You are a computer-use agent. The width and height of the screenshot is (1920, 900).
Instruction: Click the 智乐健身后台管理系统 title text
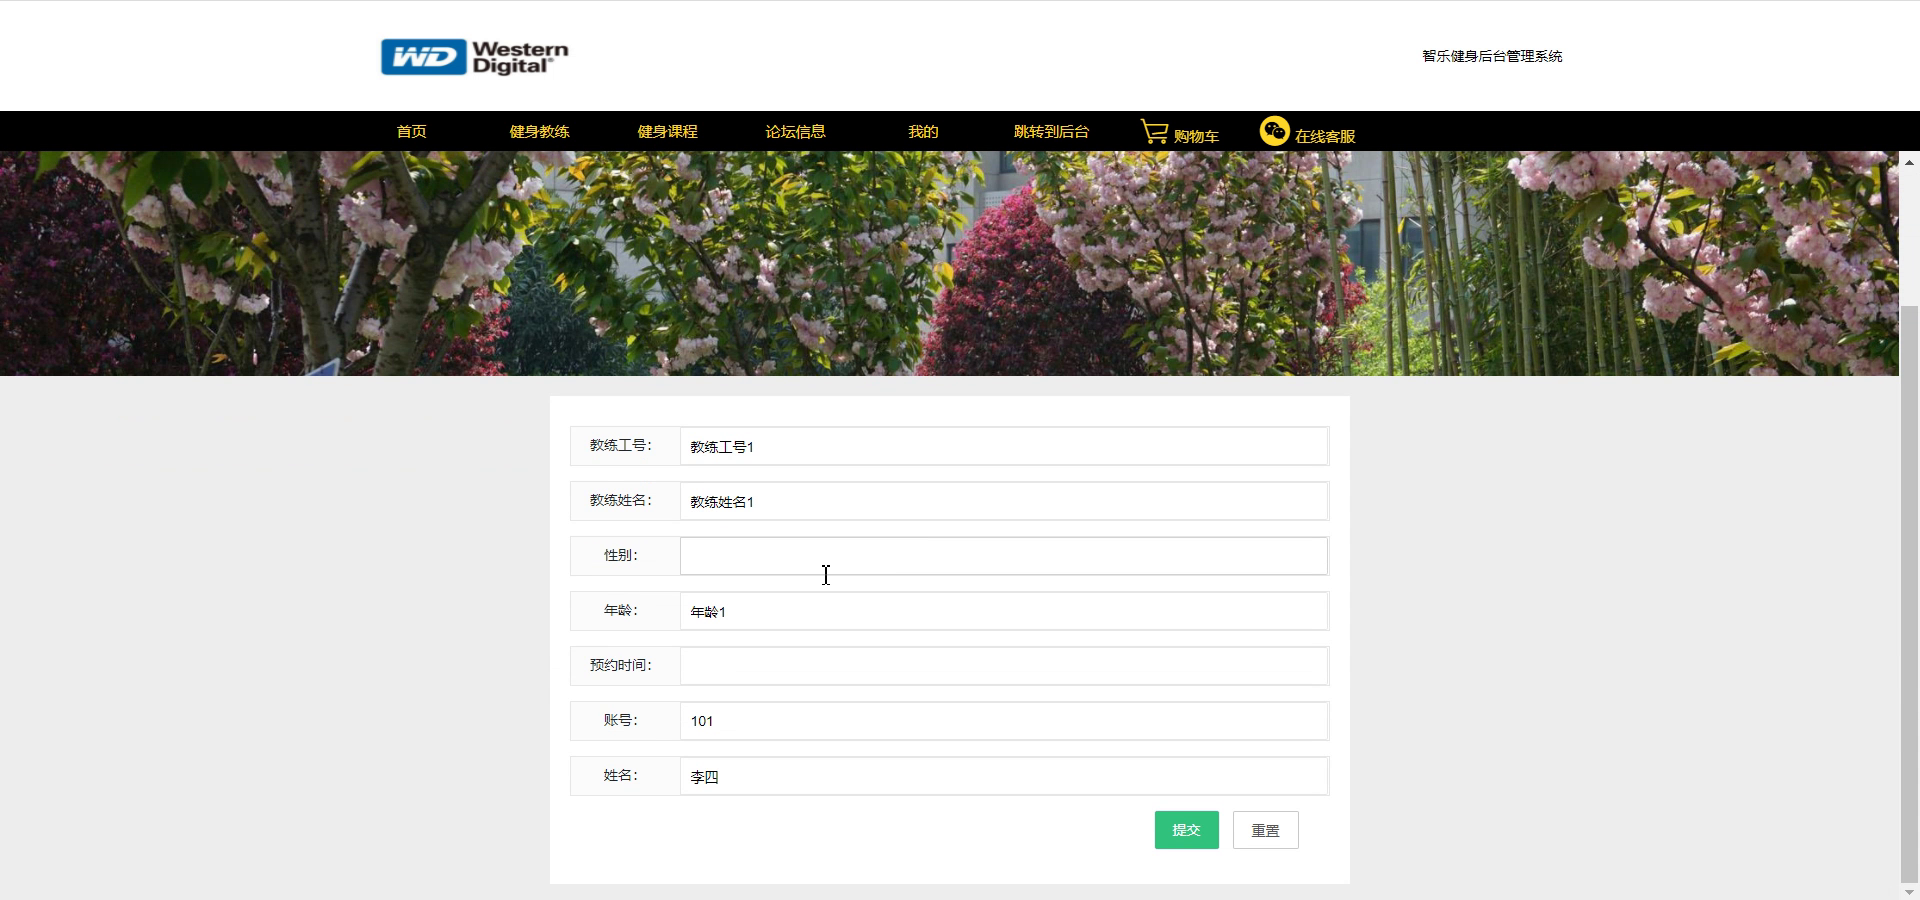pyautogui.click(x=1492, y=56)
